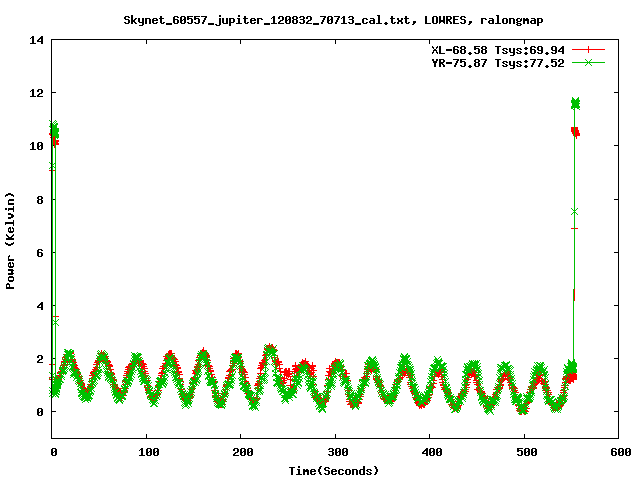Viewport: 640px width, 480px height.
Task: Click the y-axis tick label 8
Action: [40, 200]
